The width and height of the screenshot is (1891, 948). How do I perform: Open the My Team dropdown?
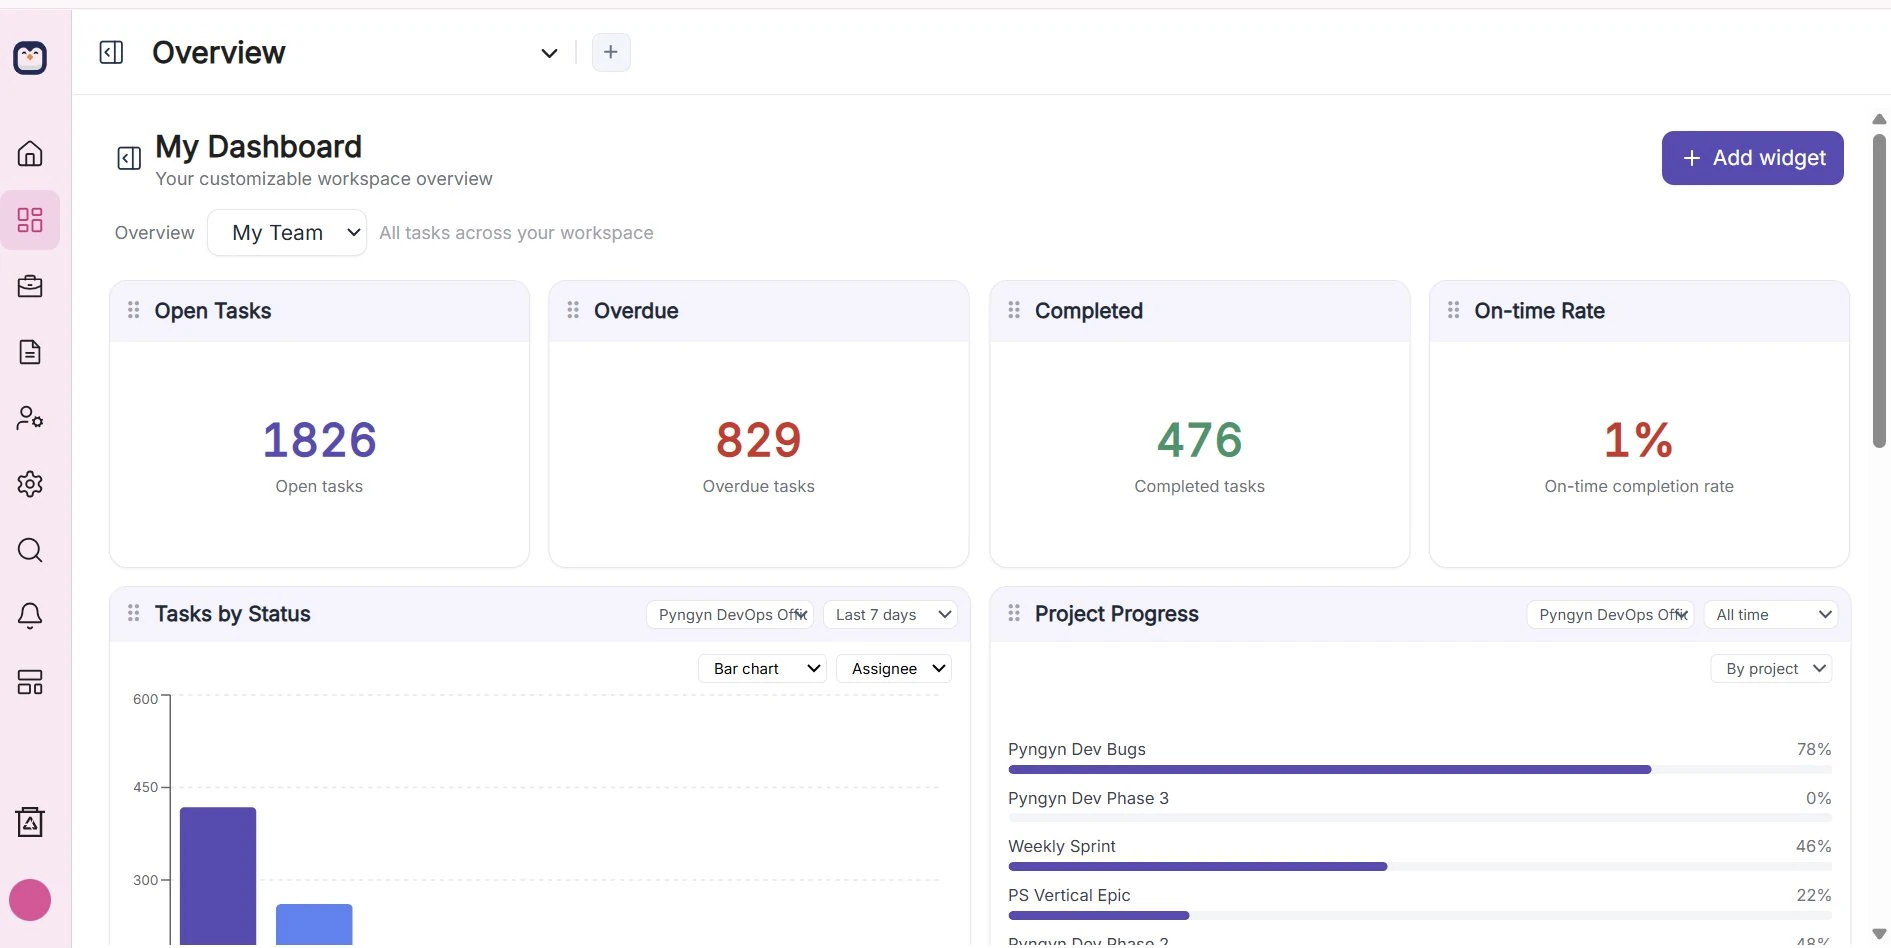tap(287, 233)
